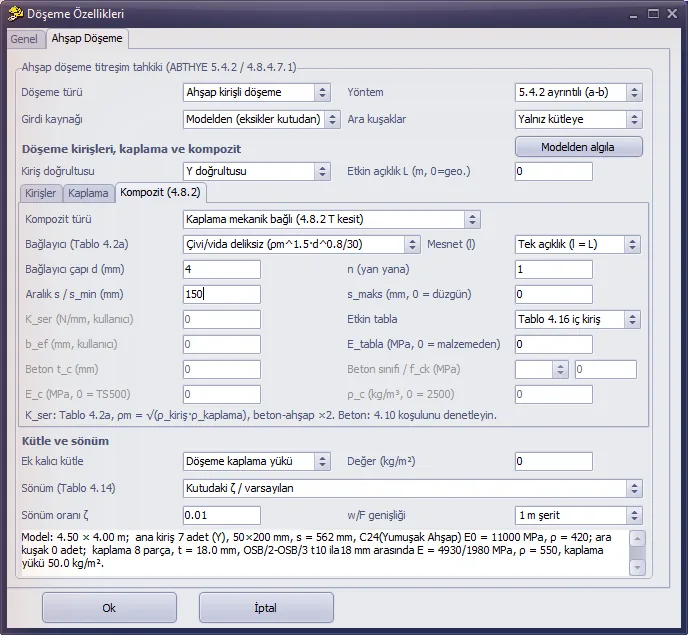This screenshot has width=688, height=635.
Task: Click the scroll down arrow of model info box
Action: tap(637, 568)
